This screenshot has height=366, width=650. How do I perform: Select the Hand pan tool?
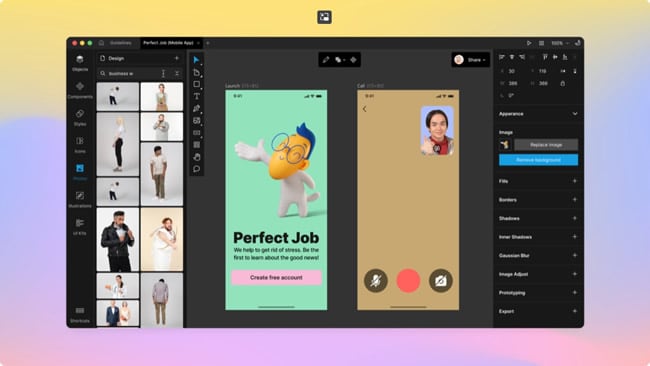click(x=196, y=157)
